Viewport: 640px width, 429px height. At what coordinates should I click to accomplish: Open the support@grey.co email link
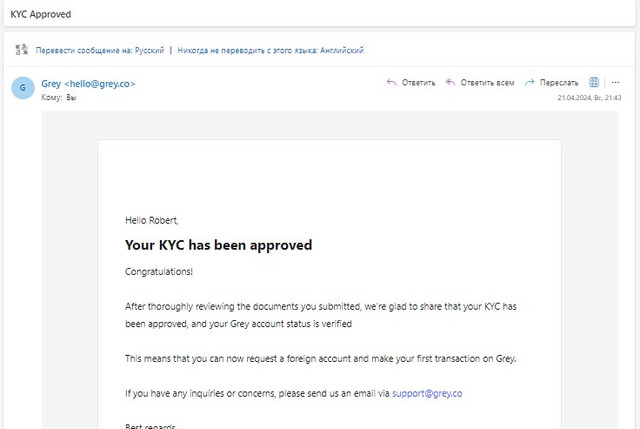tap(427, 393)
